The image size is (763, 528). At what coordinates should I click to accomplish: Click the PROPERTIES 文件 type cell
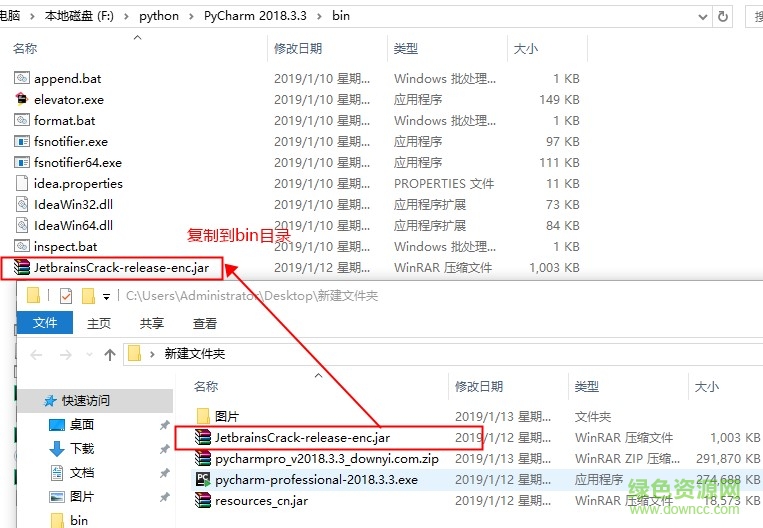click(444, 183)
